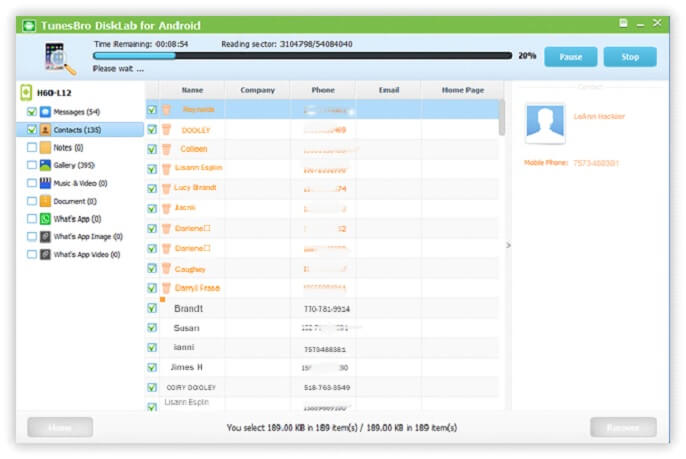Screen dimensions: 686x459
Task: Click the deleted trash icon beside Colleen
Action: click(x=166, y=149)
